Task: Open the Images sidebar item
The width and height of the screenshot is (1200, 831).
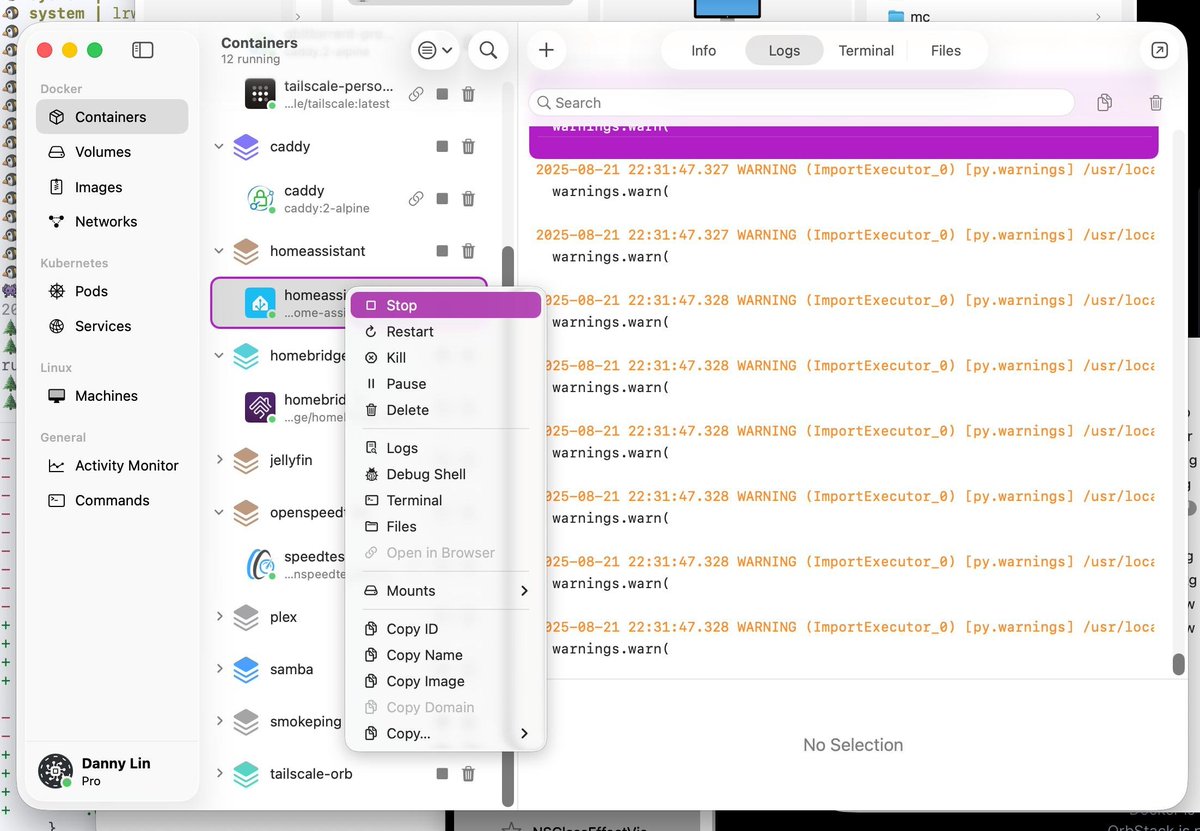Action: pyautogui.click(x=112, y=187)
